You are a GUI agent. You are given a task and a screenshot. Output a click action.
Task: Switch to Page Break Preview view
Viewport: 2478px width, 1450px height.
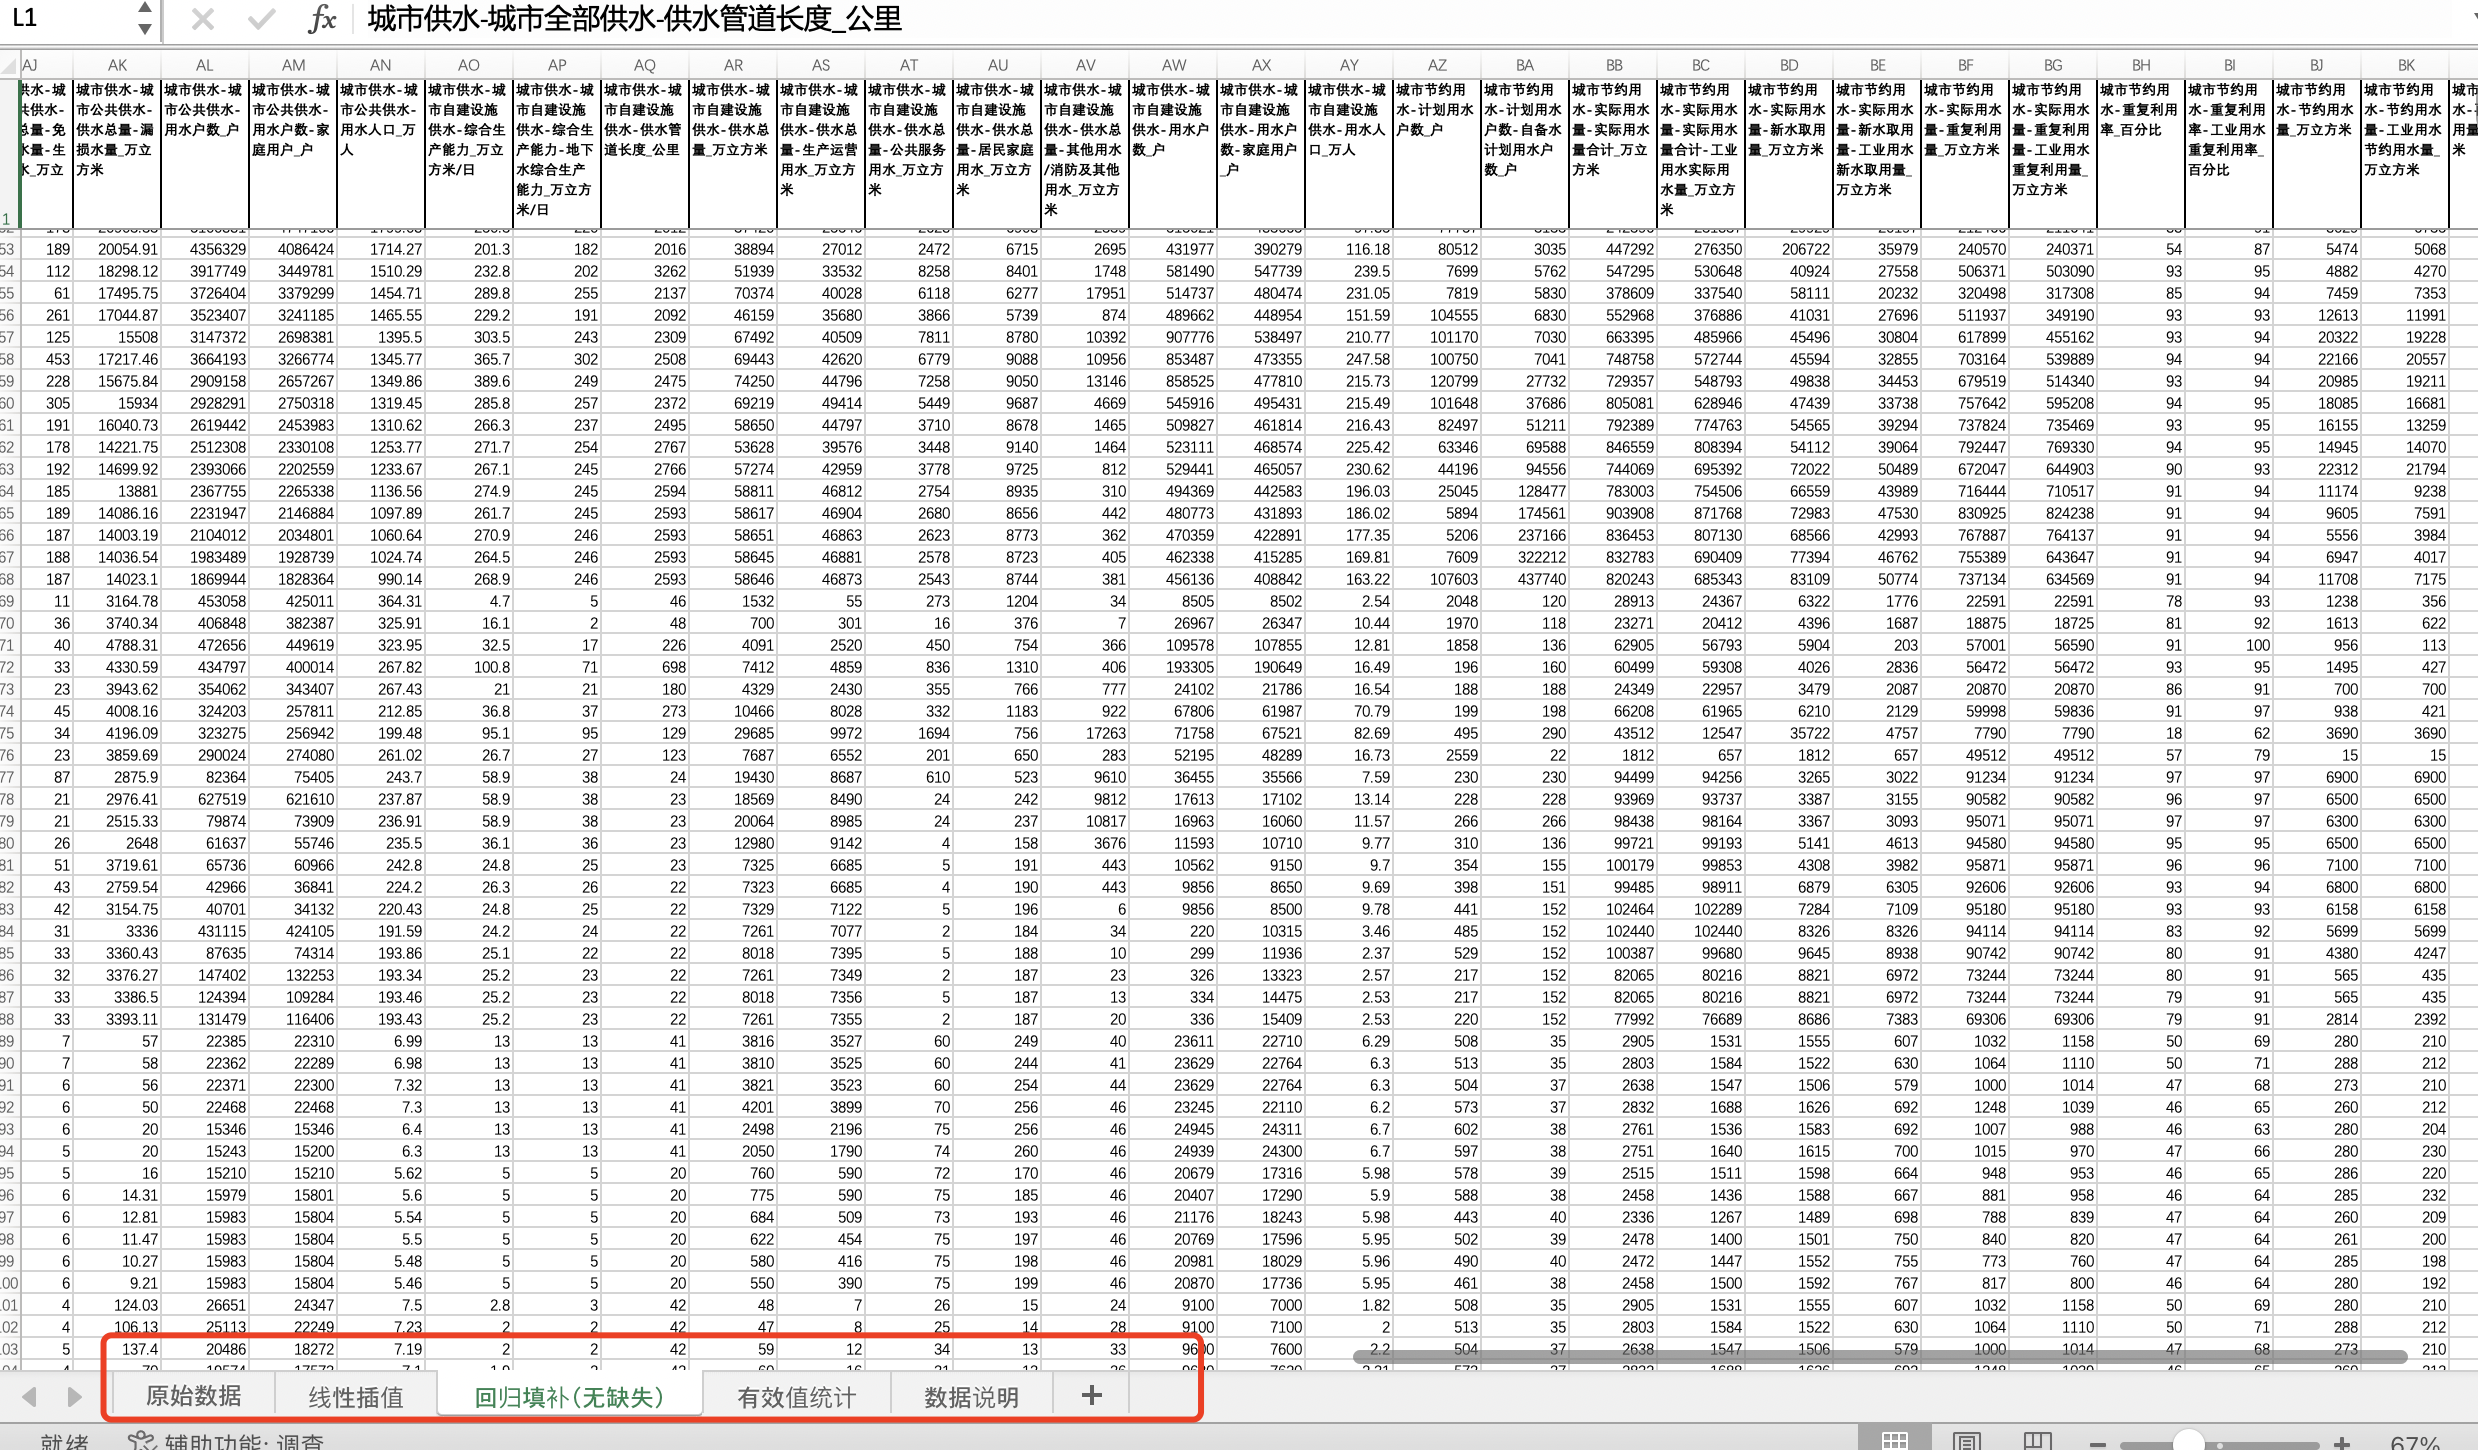pos(2037,1440)
